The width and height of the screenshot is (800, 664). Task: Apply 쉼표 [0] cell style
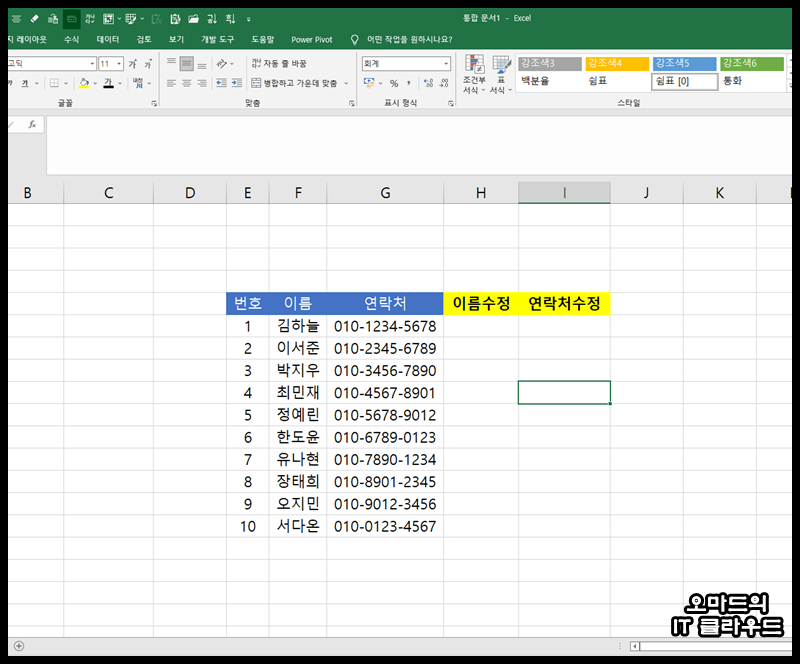click(x=684, y=81)
